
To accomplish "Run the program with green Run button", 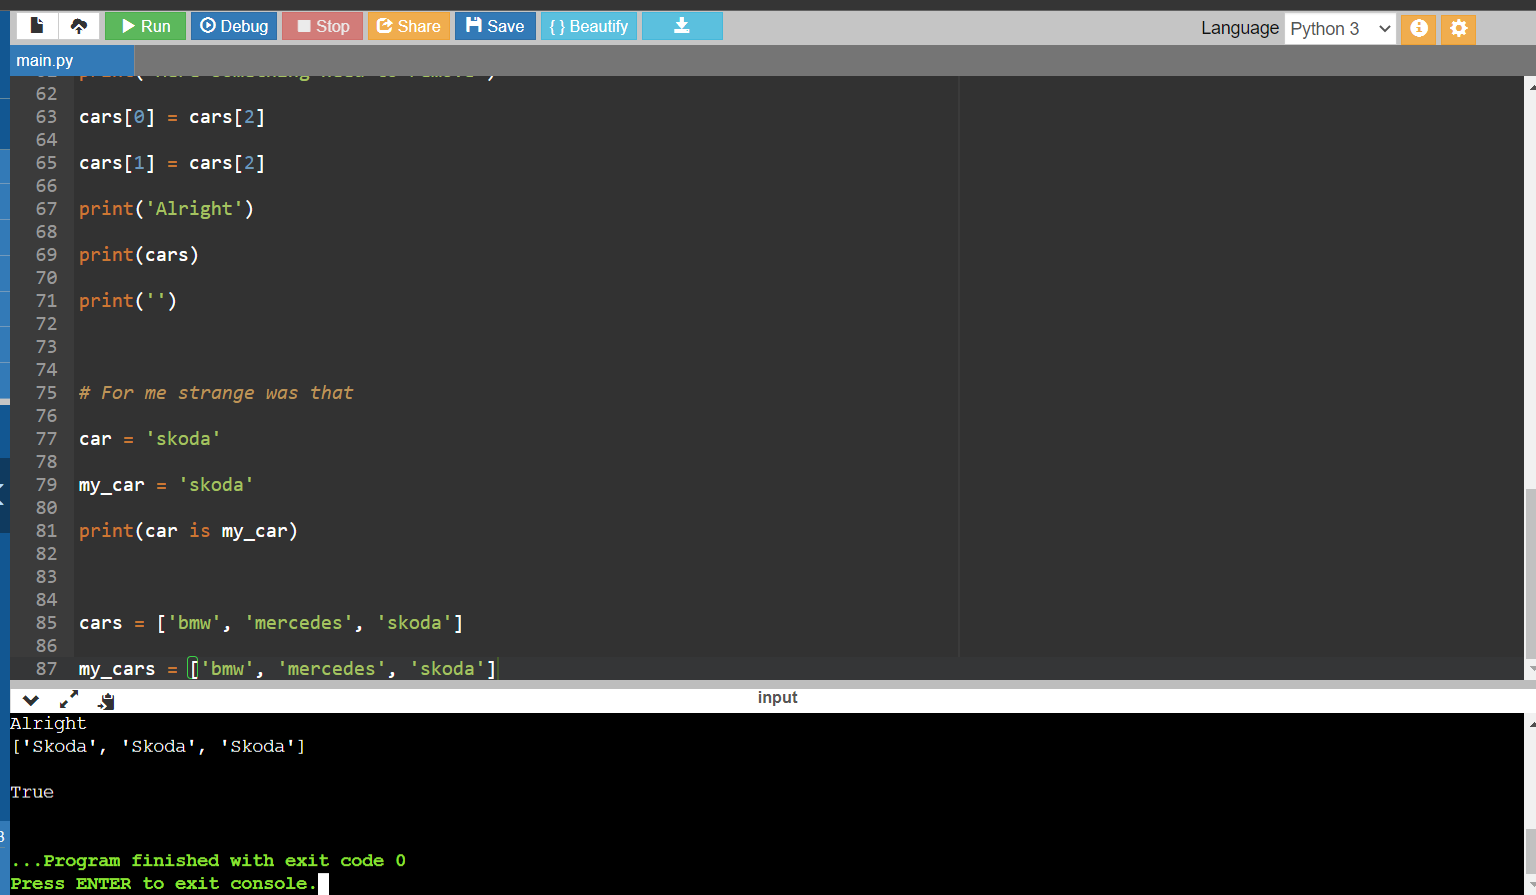I will 146,26.
